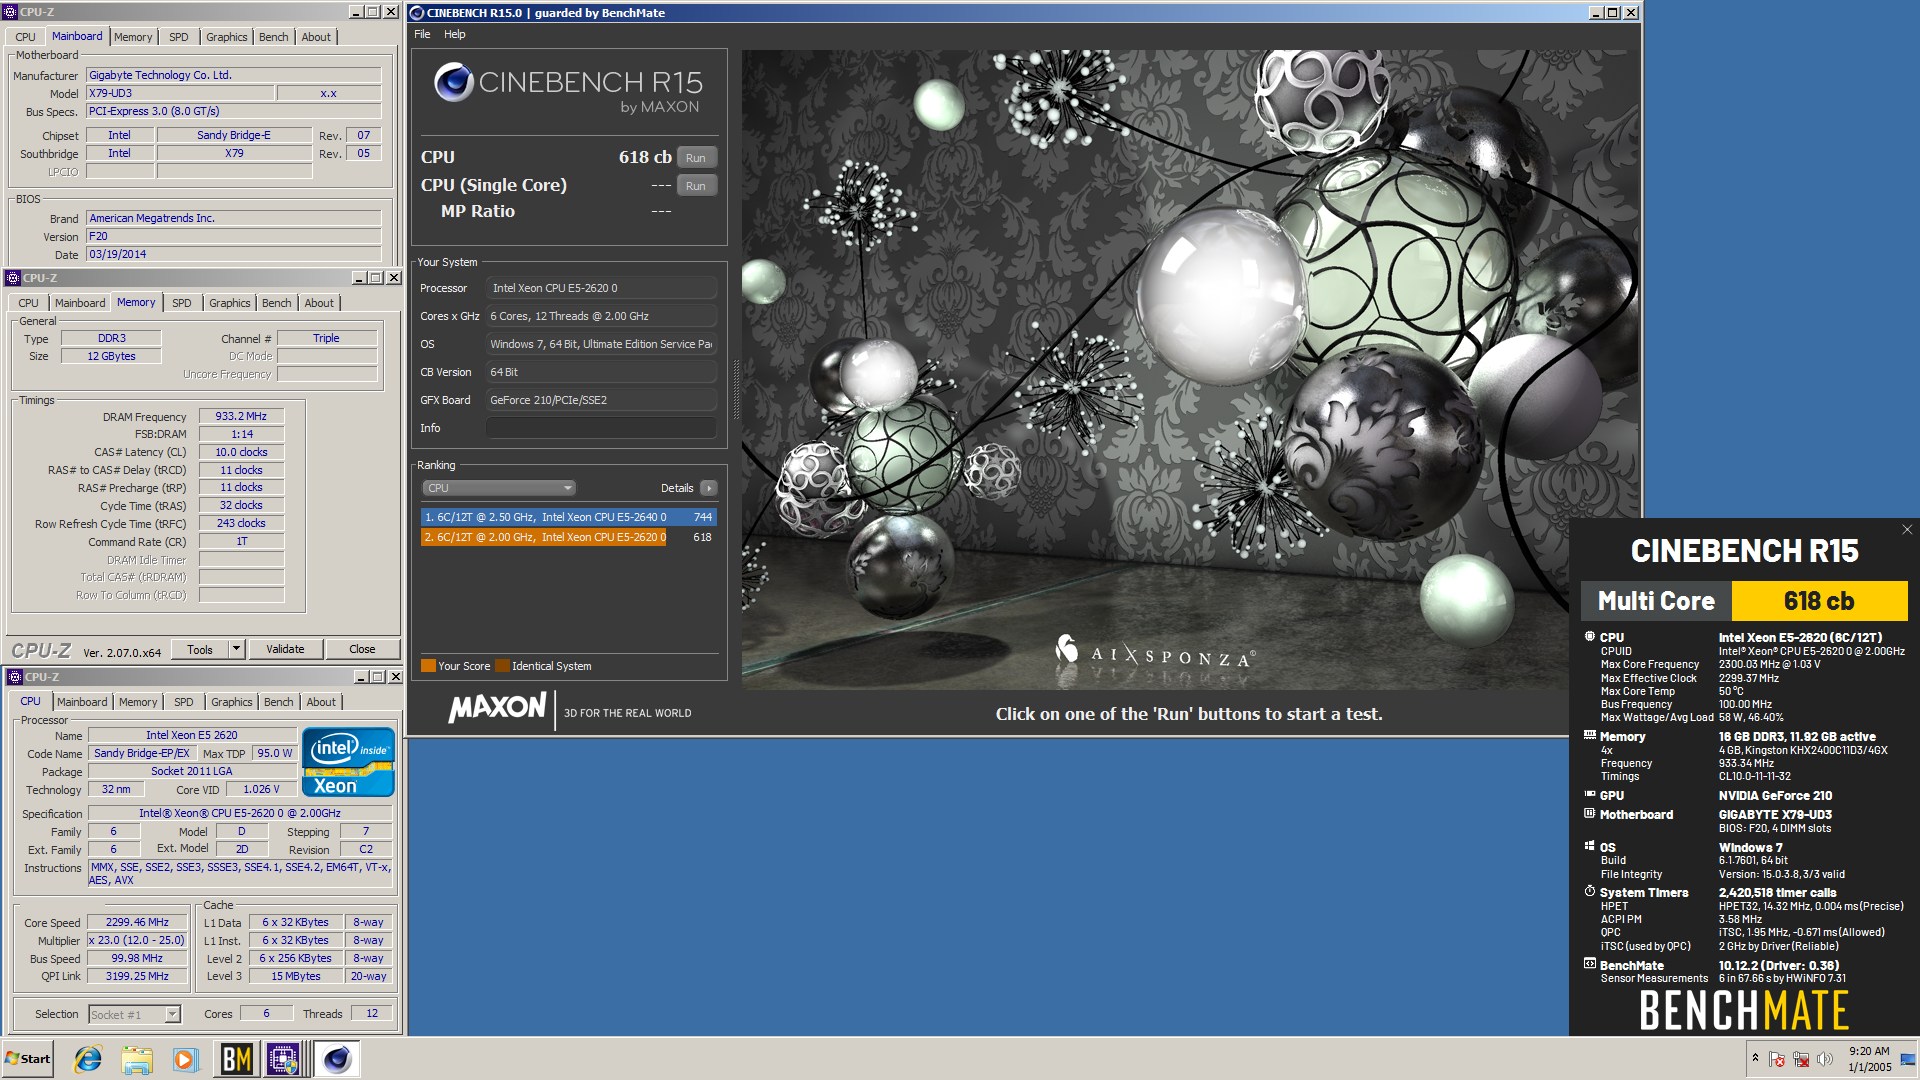Viewport: 1920px width, 1080px height.
Task: Switch to Cinebench via its taskbar icon
Action: pyautogui.click(x=337, y=1059)
